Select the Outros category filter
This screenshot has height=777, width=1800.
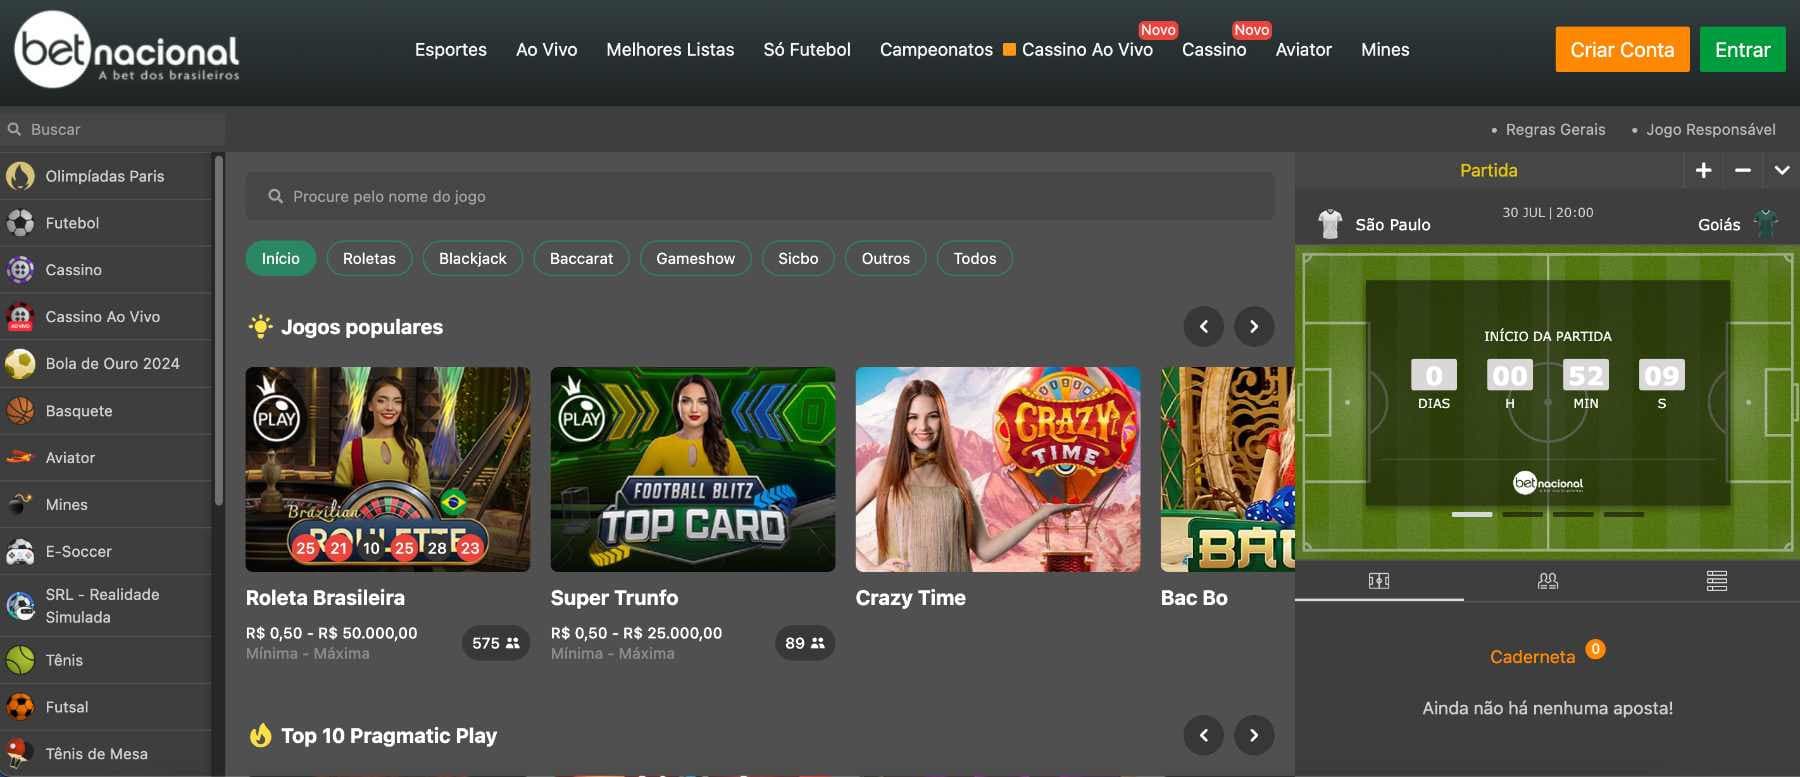[886, 258]
